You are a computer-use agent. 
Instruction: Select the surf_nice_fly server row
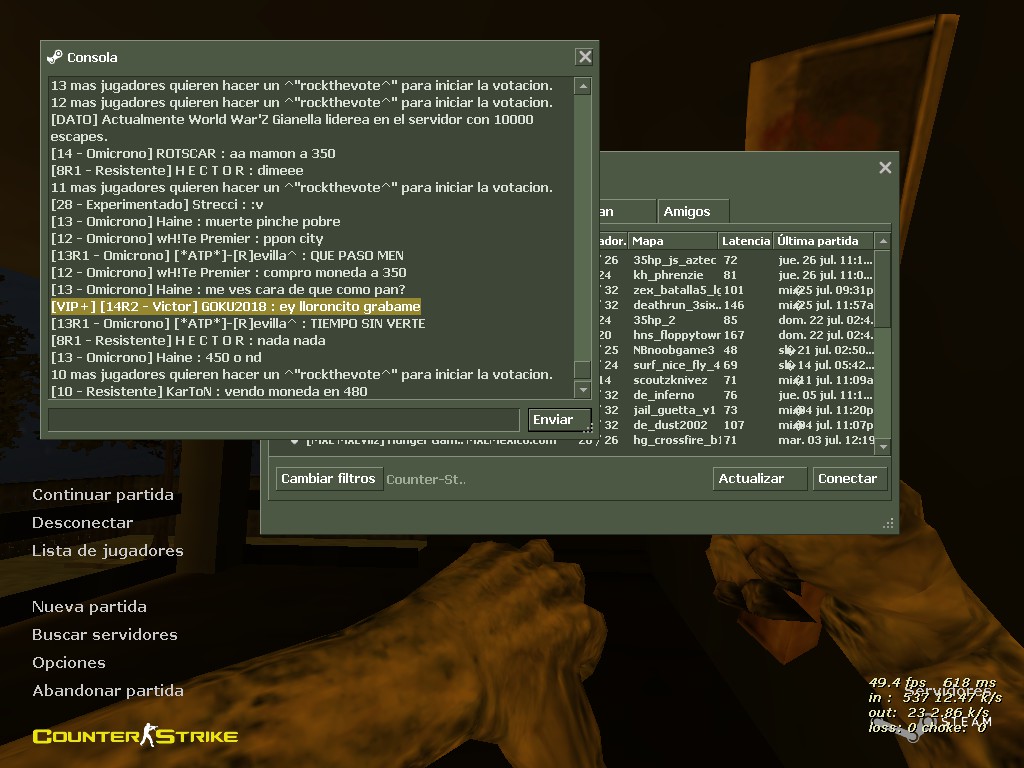tap(736, 365)
